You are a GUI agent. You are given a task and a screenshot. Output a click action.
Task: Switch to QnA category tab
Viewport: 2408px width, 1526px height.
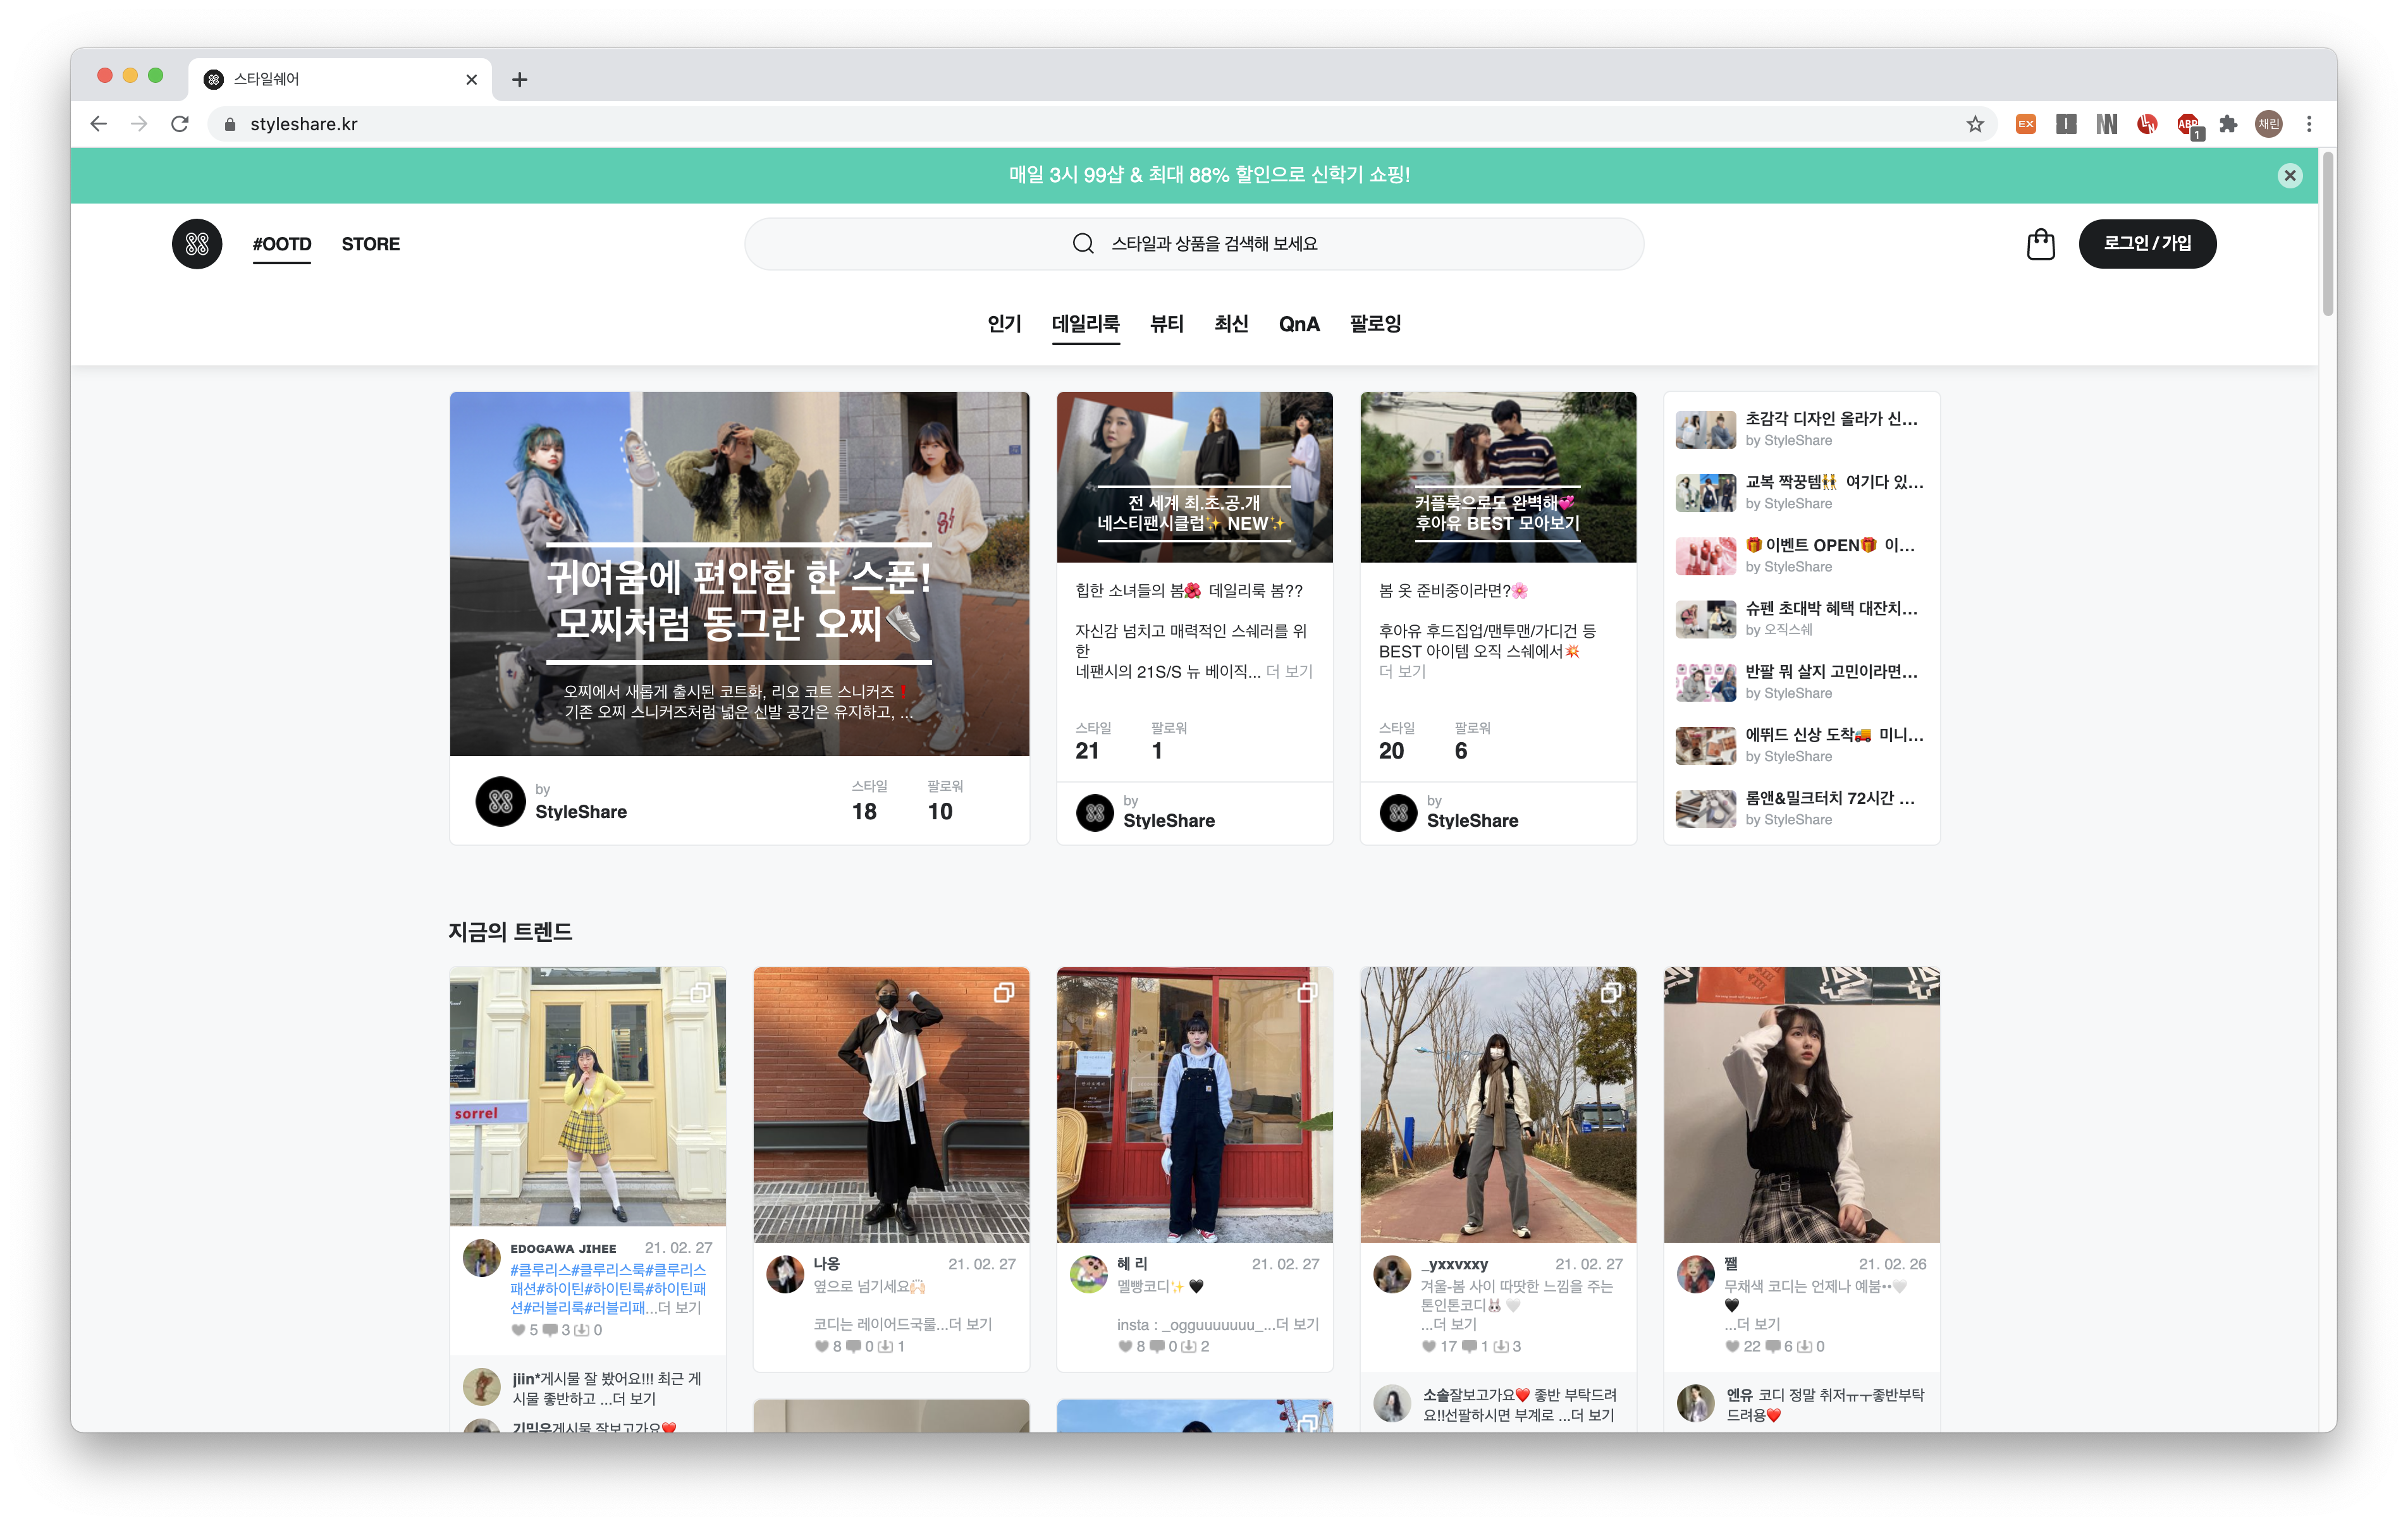1299,324
